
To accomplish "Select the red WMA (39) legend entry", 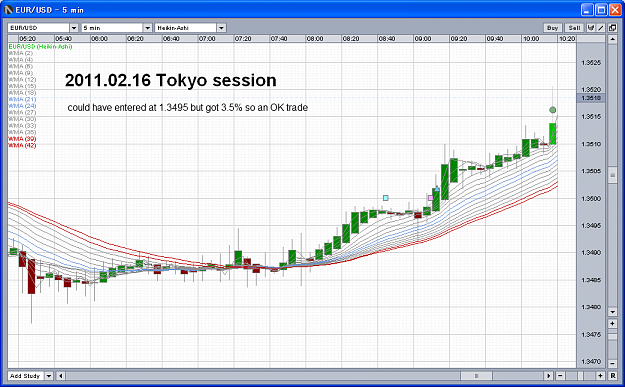I will point(22,139).
